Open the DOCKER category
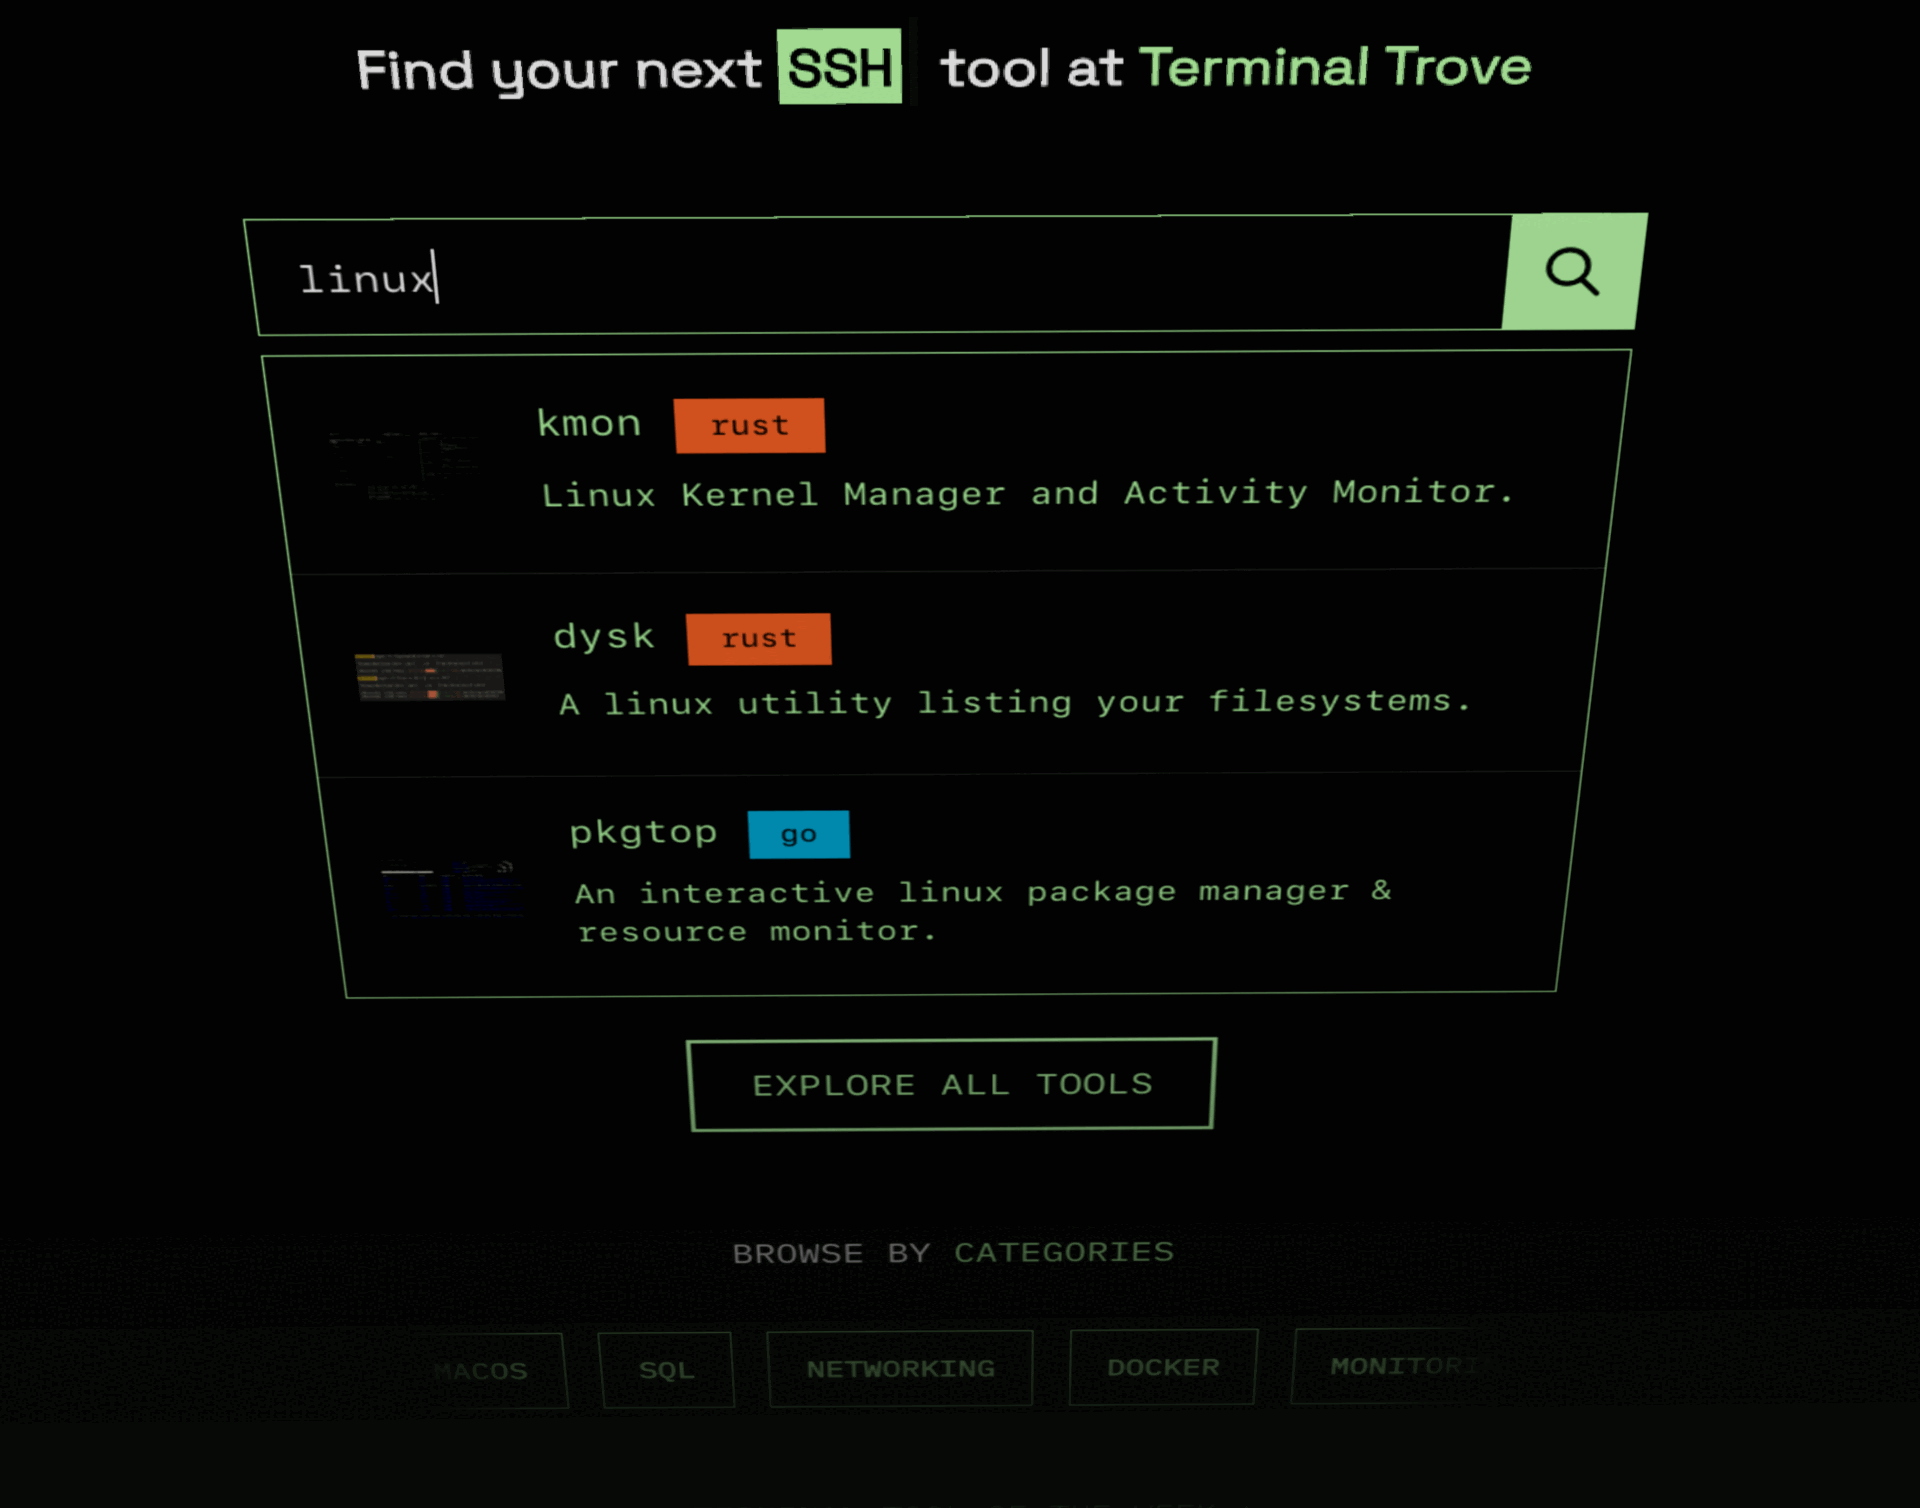This screenshot has width=1920, height=1508. 1163,1367
